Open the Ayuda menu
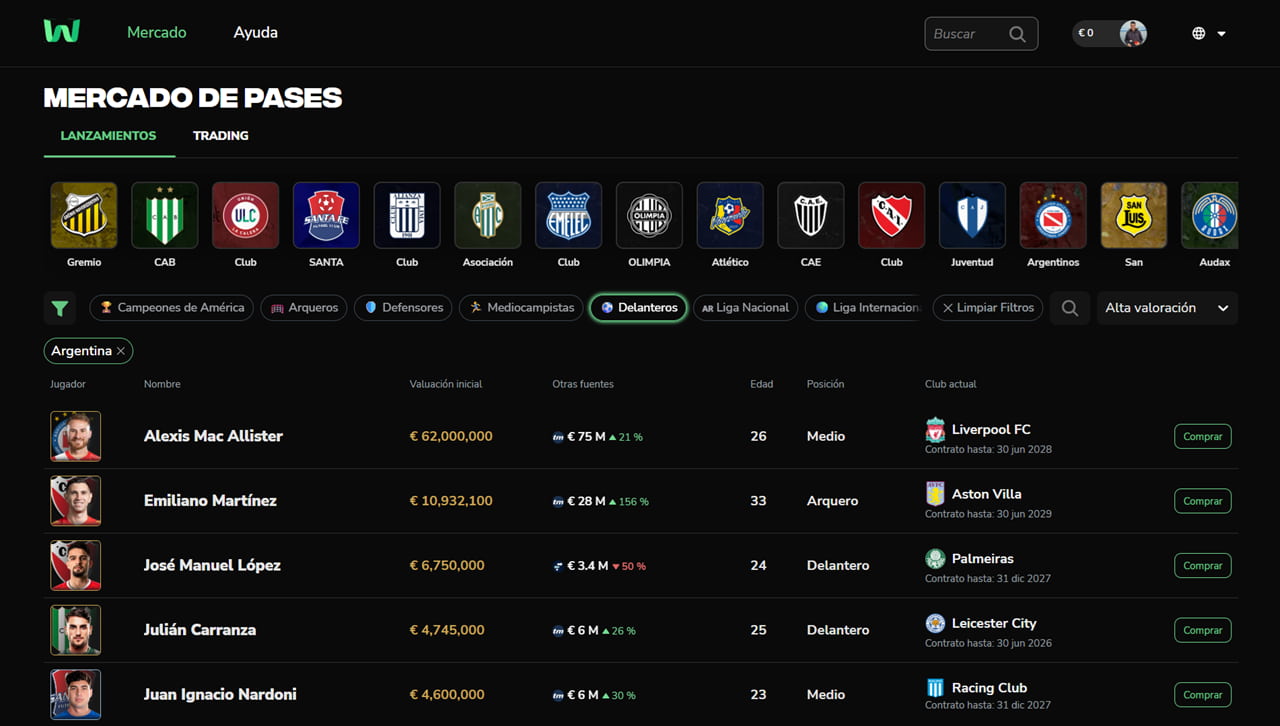Image resolution: width=1280 pixels, height=726 pixels. pos(255,33)
